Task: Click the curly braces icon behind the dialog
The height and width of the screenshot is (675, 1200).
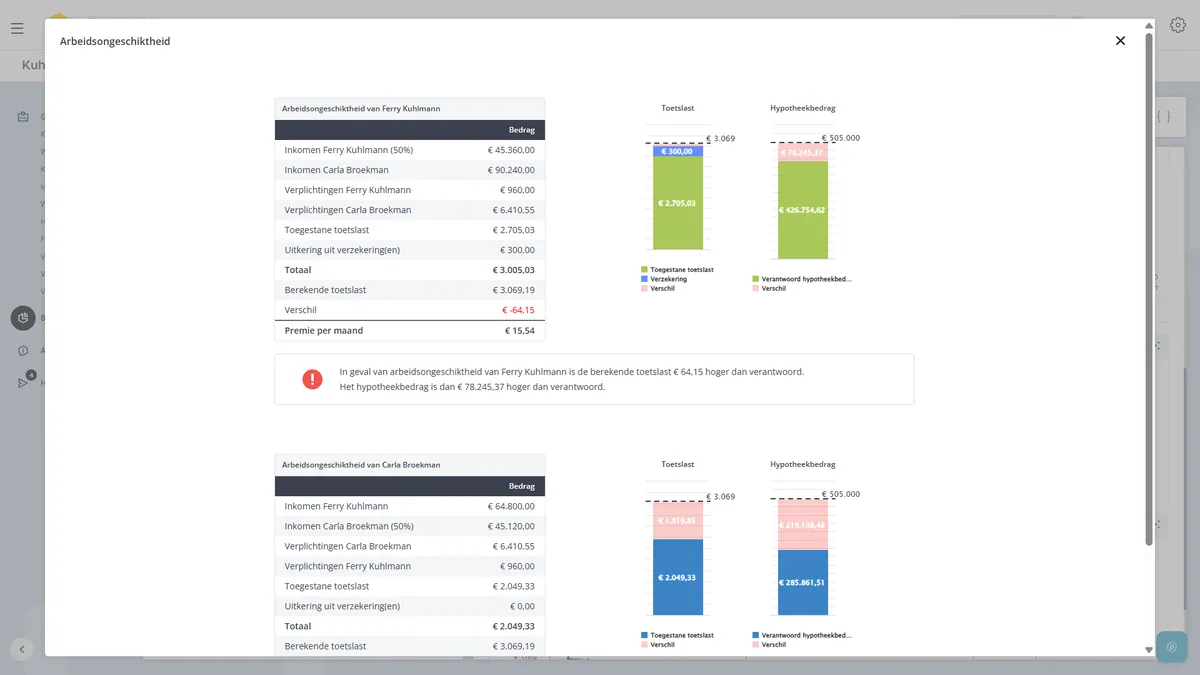Action: (x=1163, y=117)
